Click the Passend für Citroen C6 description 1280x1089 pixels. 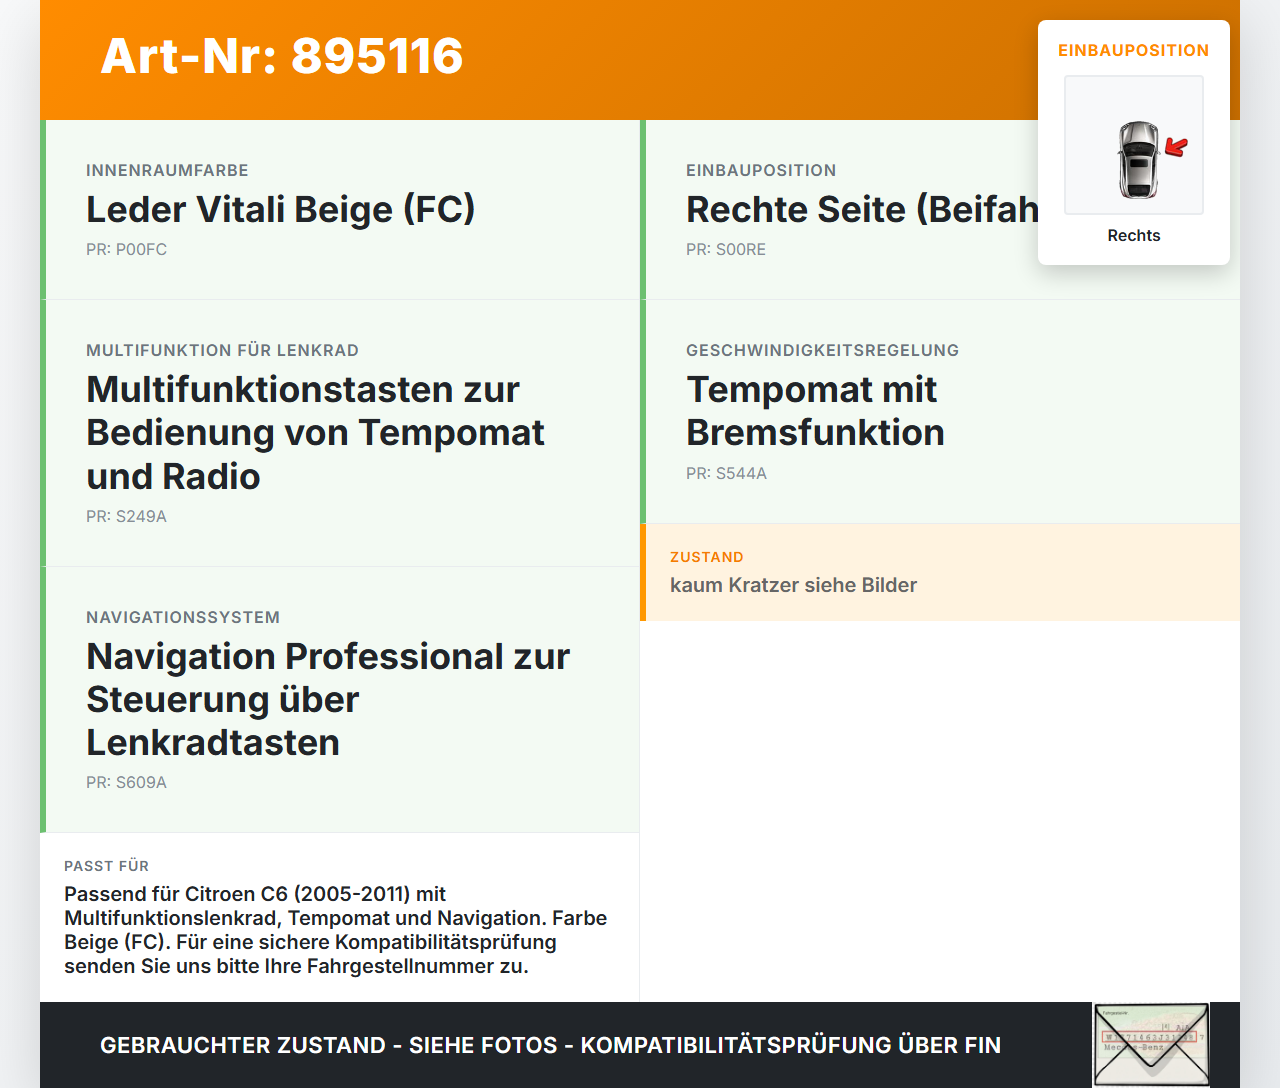[x=336, y=930]
